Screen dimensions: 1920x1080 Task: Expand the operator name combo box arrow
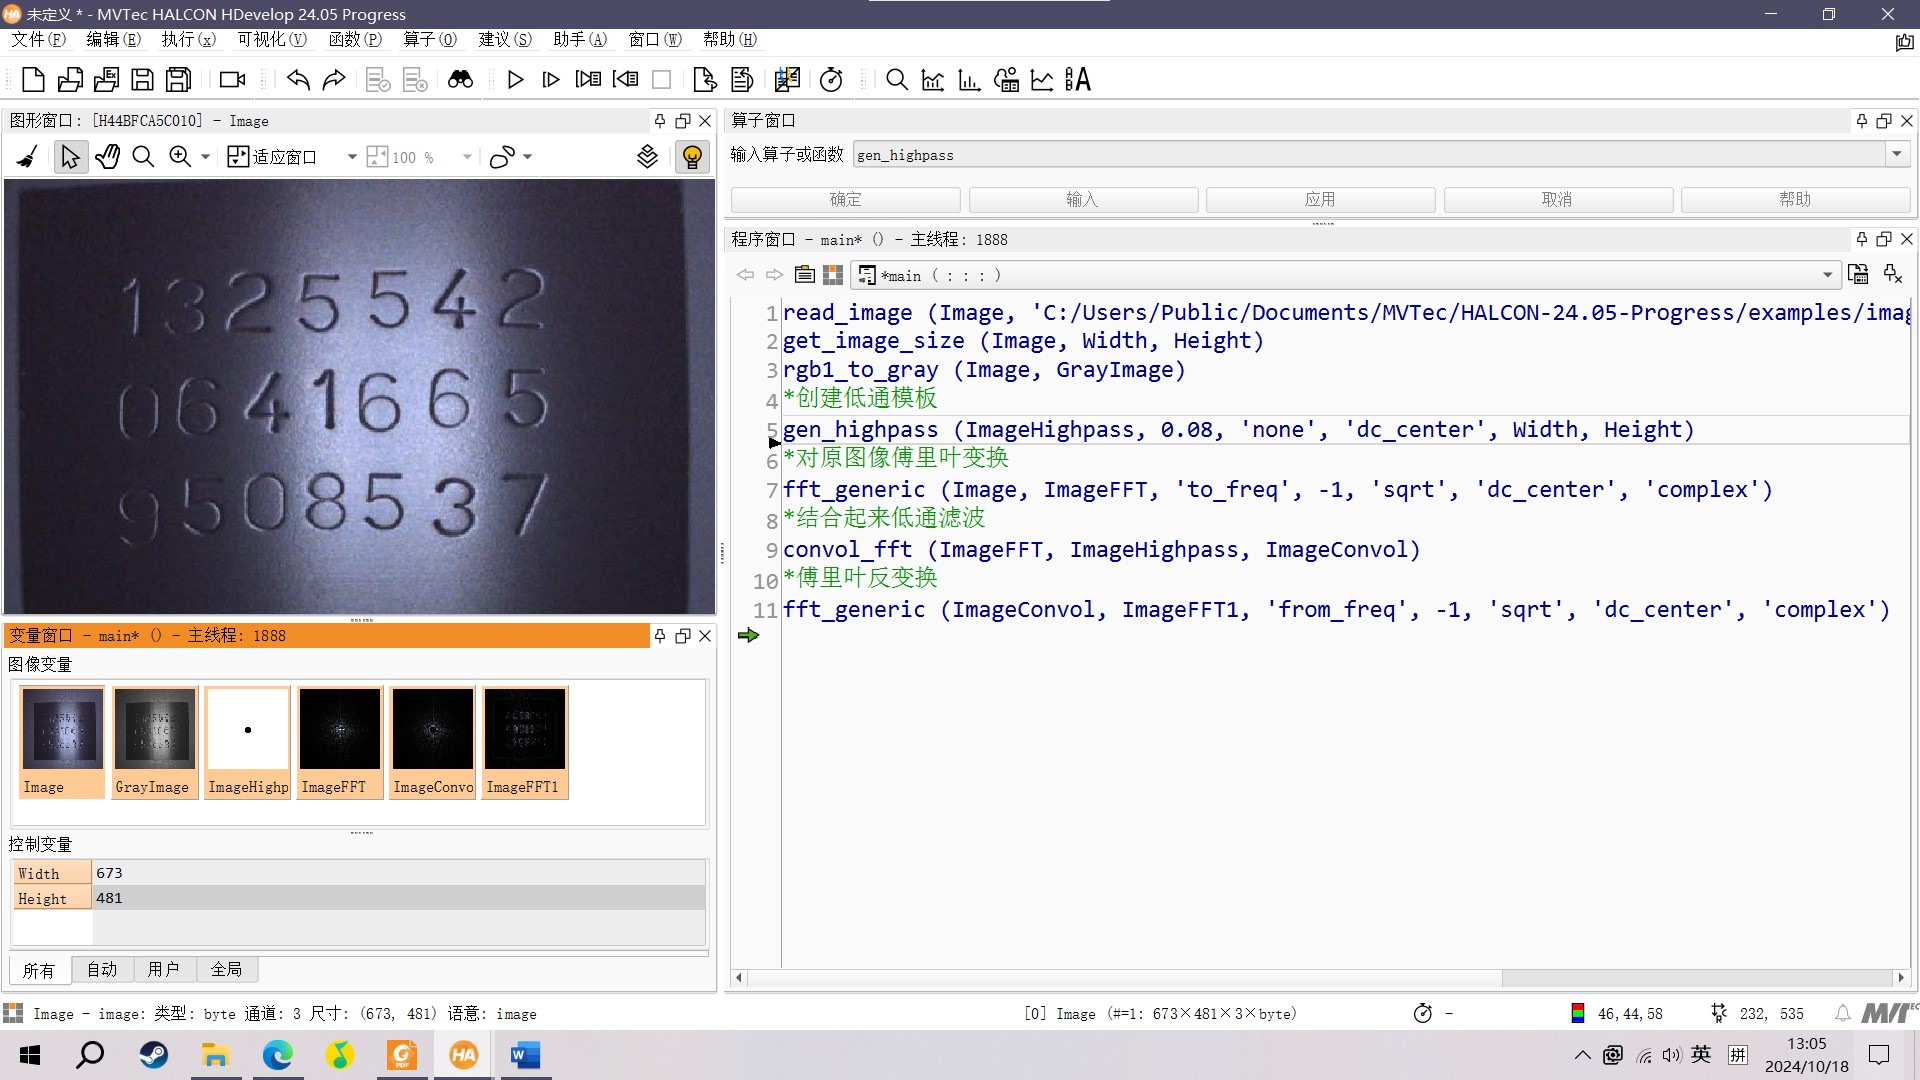[x=1897, y=154]
